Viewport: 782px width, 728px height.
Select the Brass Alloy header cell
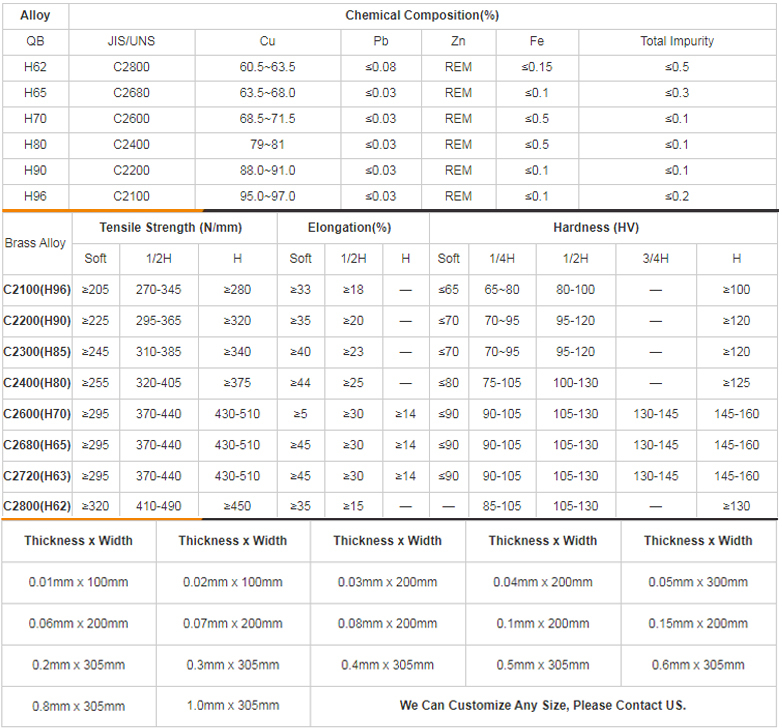point(35,243)
